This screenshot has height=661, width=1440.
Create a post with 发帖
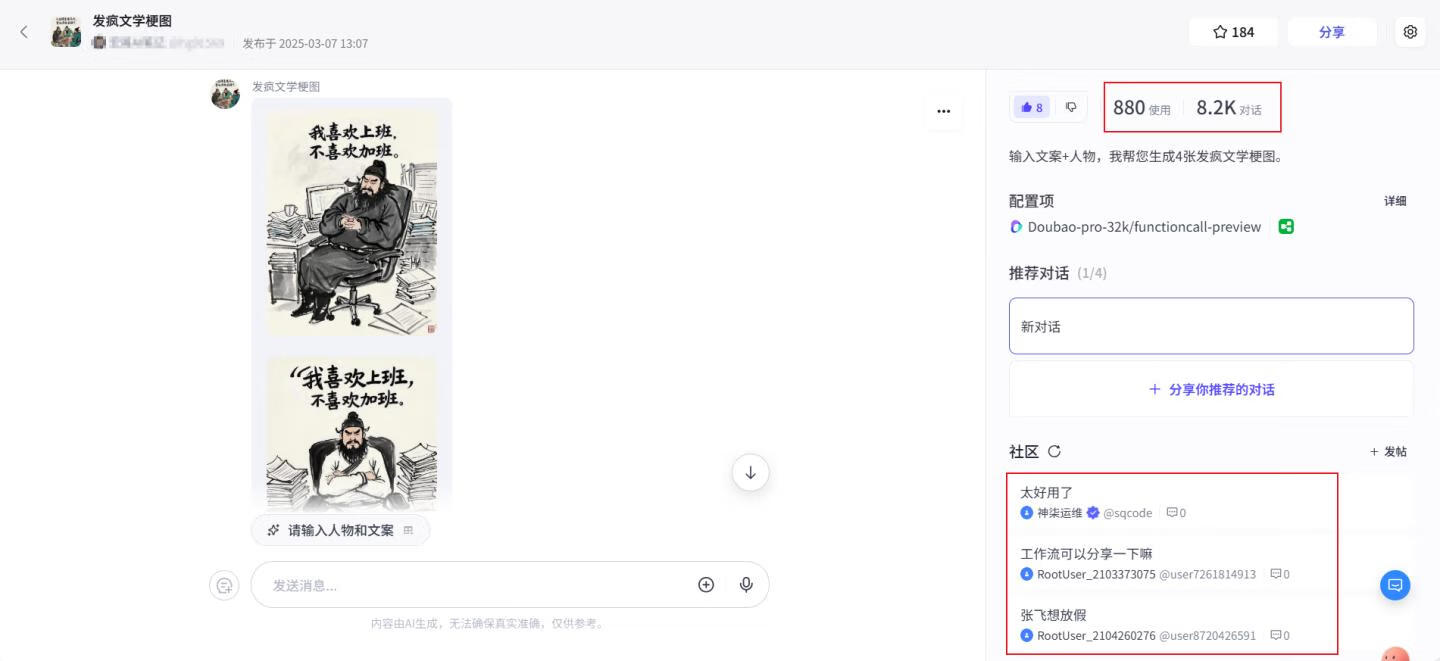click(1388, 452)
